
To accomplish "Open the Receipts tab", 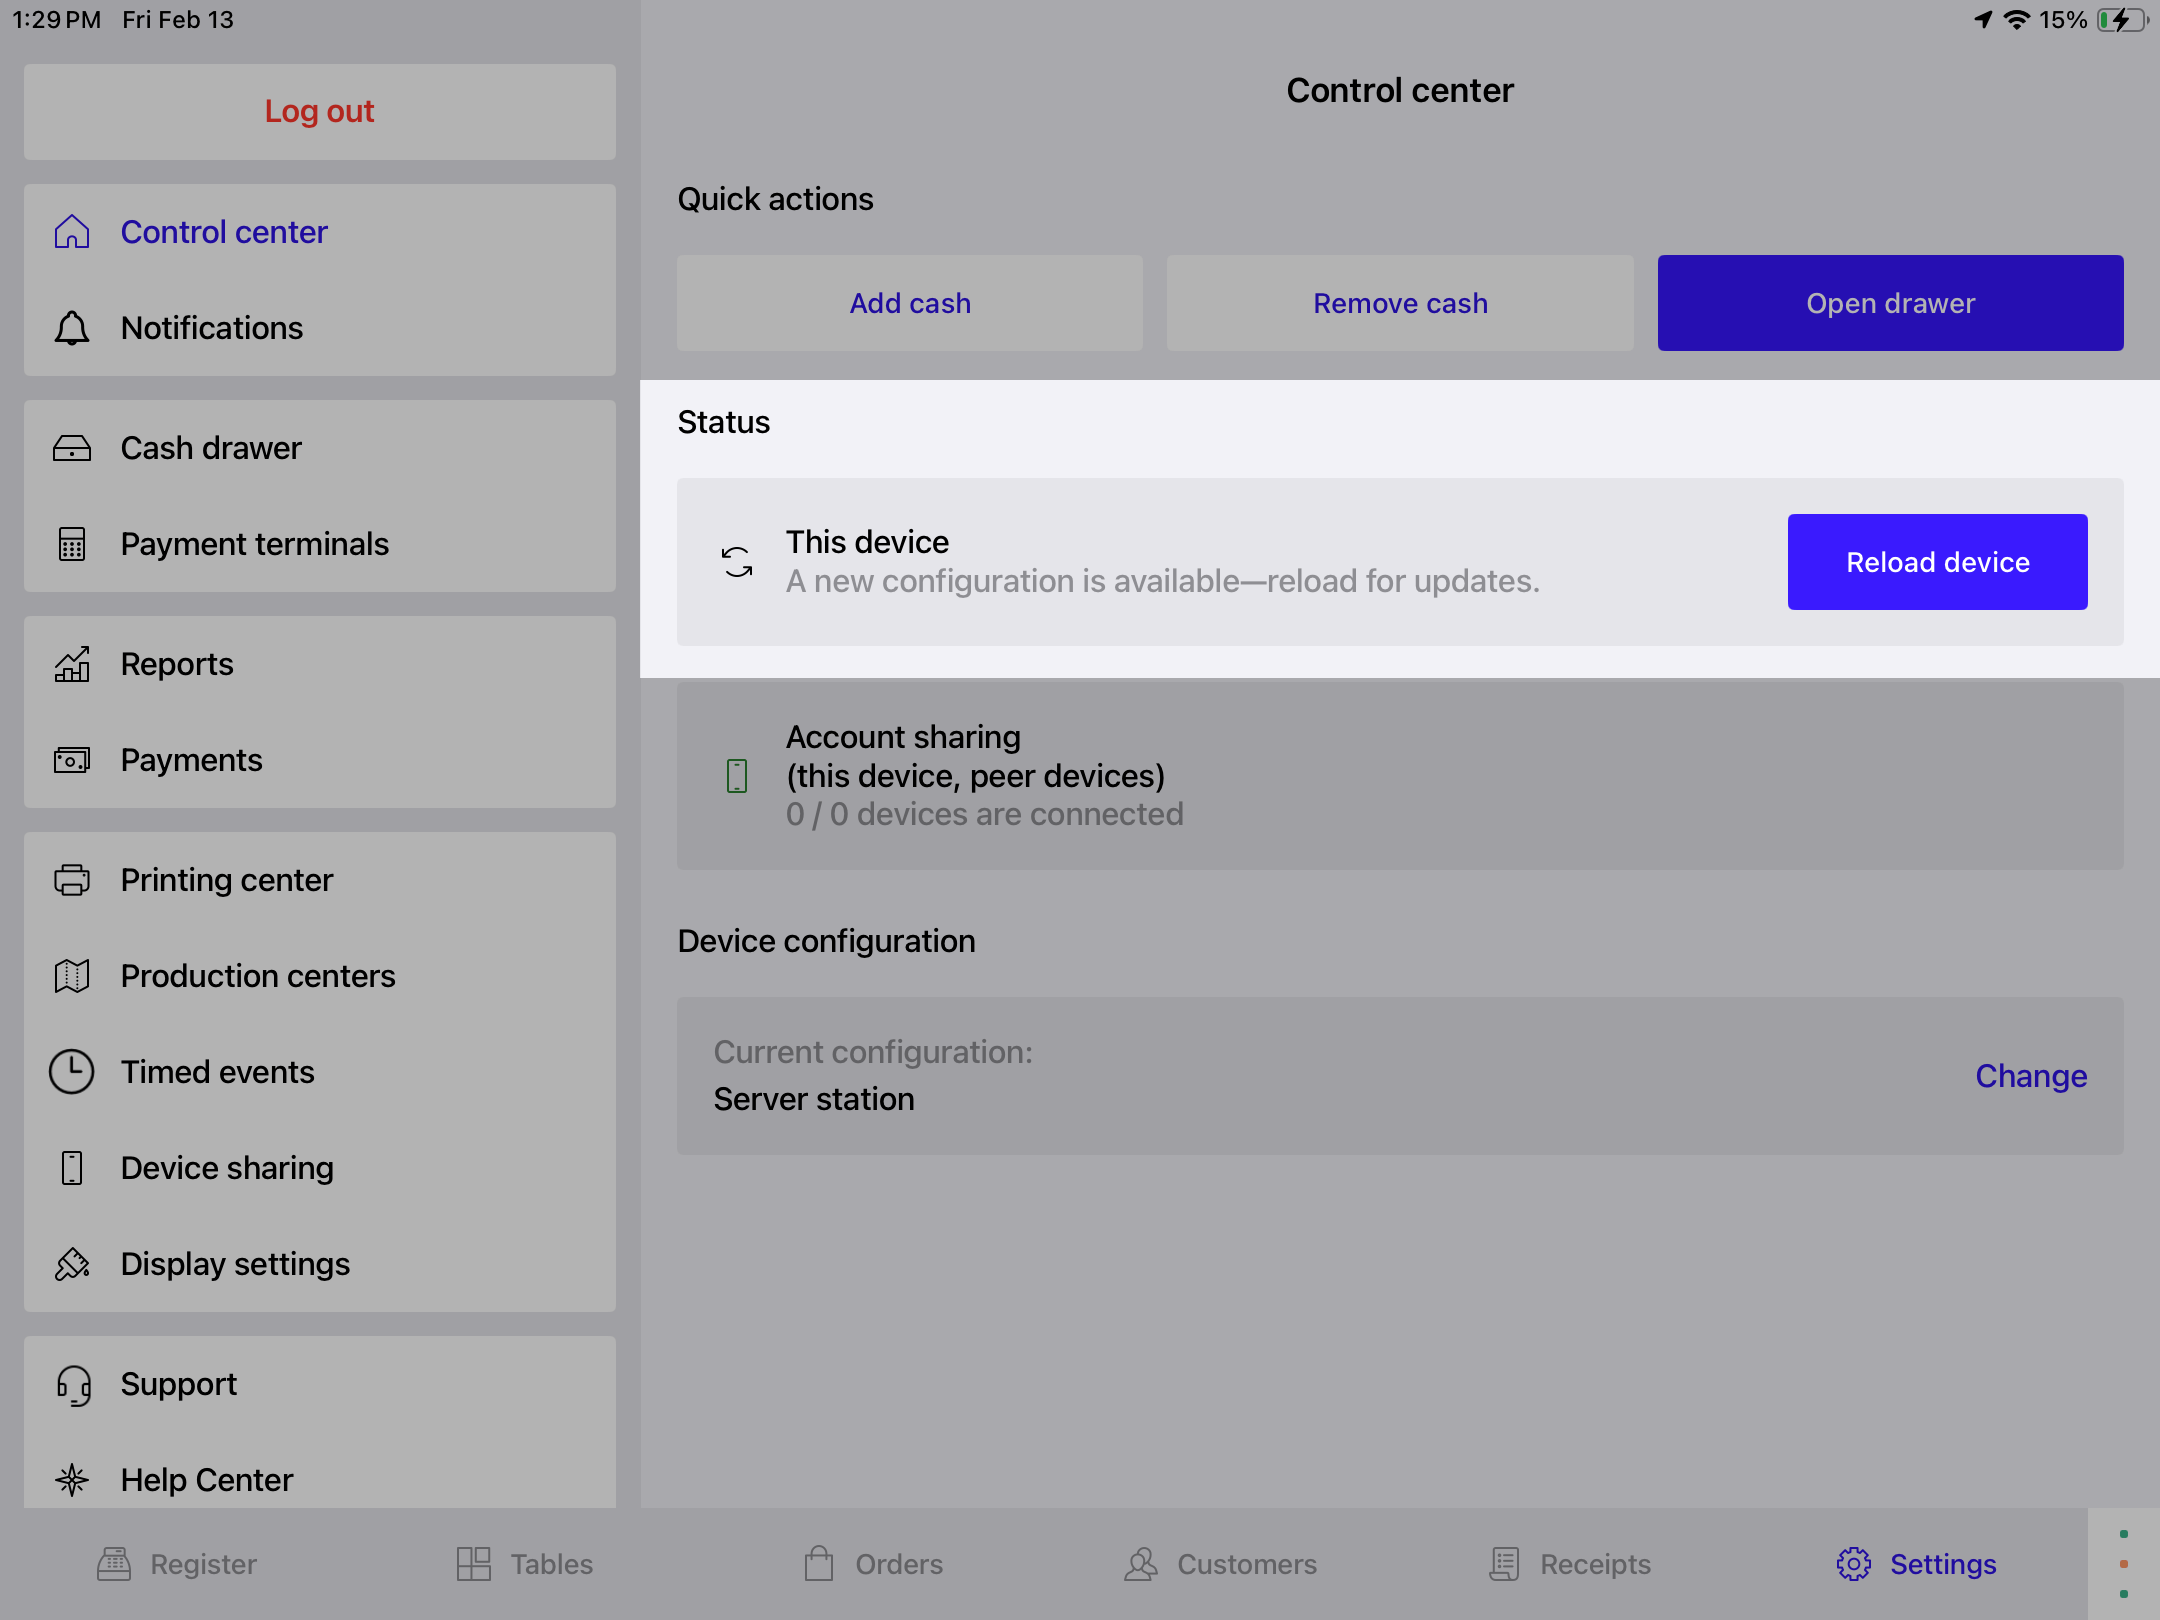I will point(1569,1563).
